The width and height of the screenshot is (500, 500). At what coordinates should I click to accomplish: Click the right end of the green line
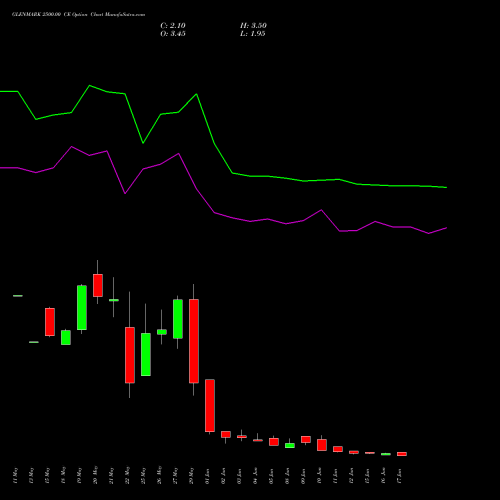pos(446,187)
